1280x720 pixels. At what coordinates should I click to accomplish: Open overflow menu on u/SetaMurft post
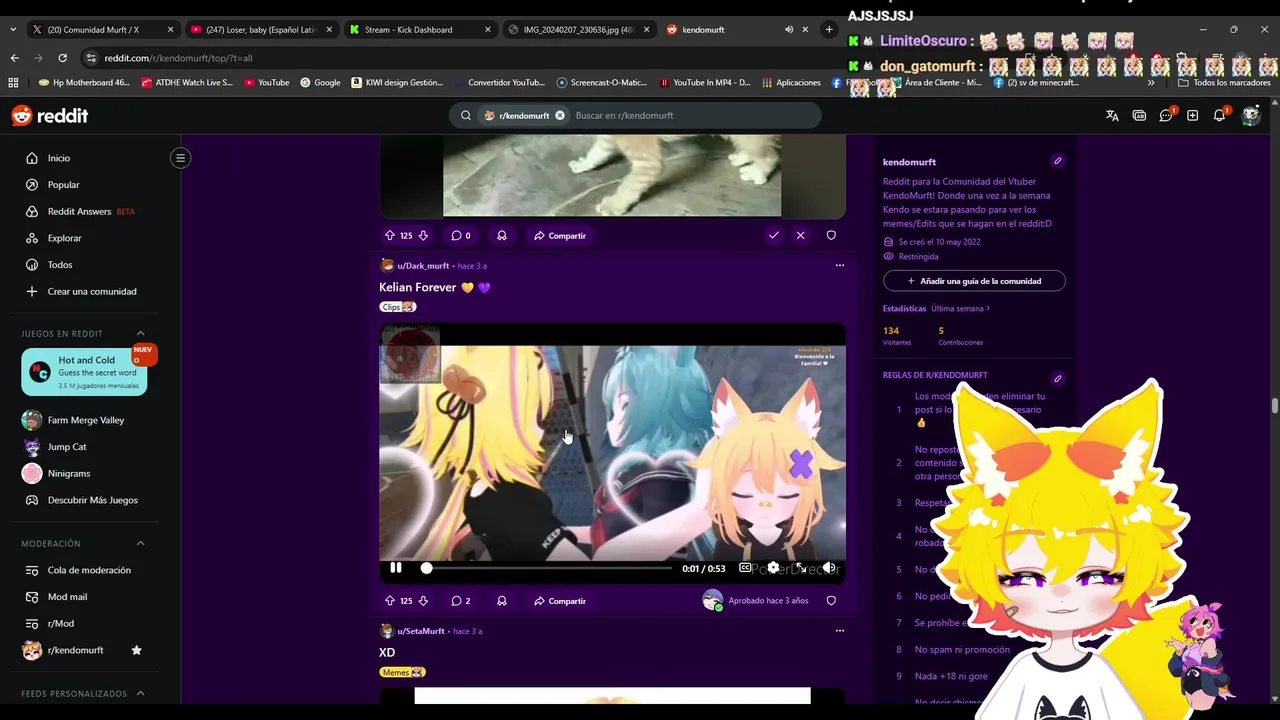pos(840,631)
